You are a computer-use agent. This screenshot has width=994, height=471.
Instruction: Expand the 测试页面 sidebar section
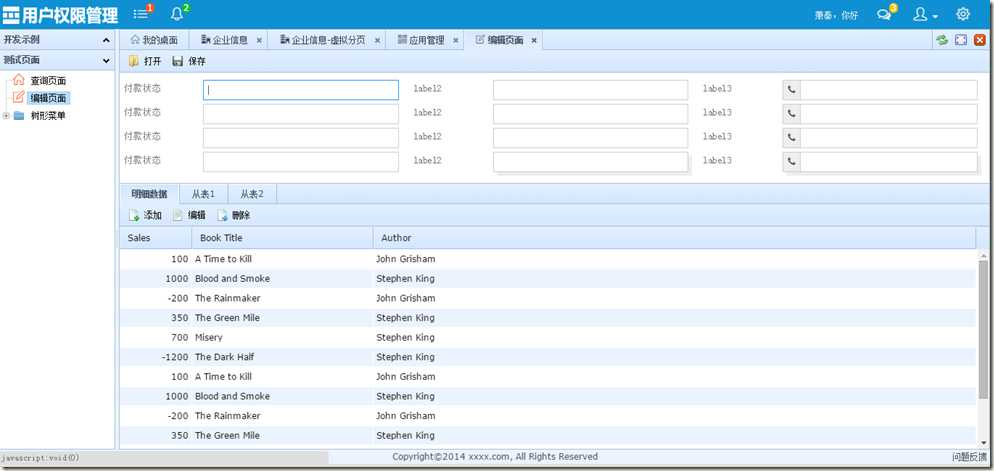[106, 61]
